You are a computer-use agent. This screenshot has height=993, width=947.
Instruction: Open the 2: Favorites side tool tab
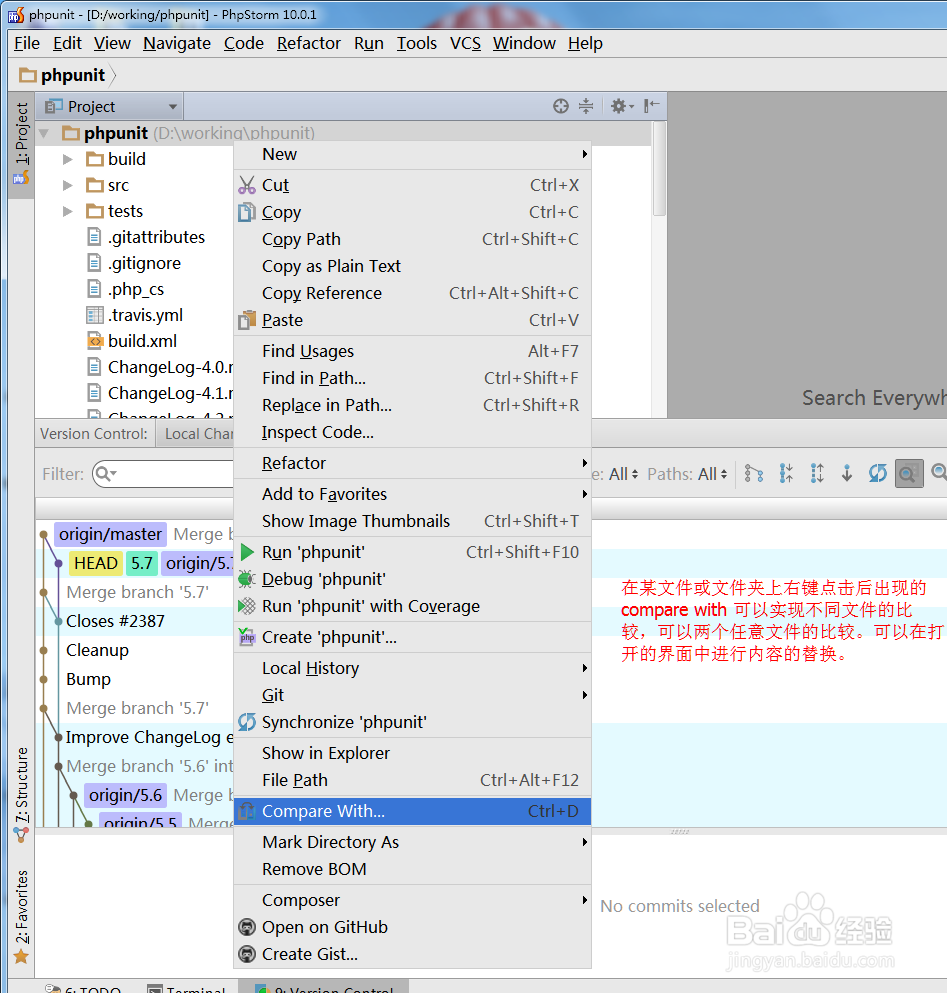tap(22, 916)
